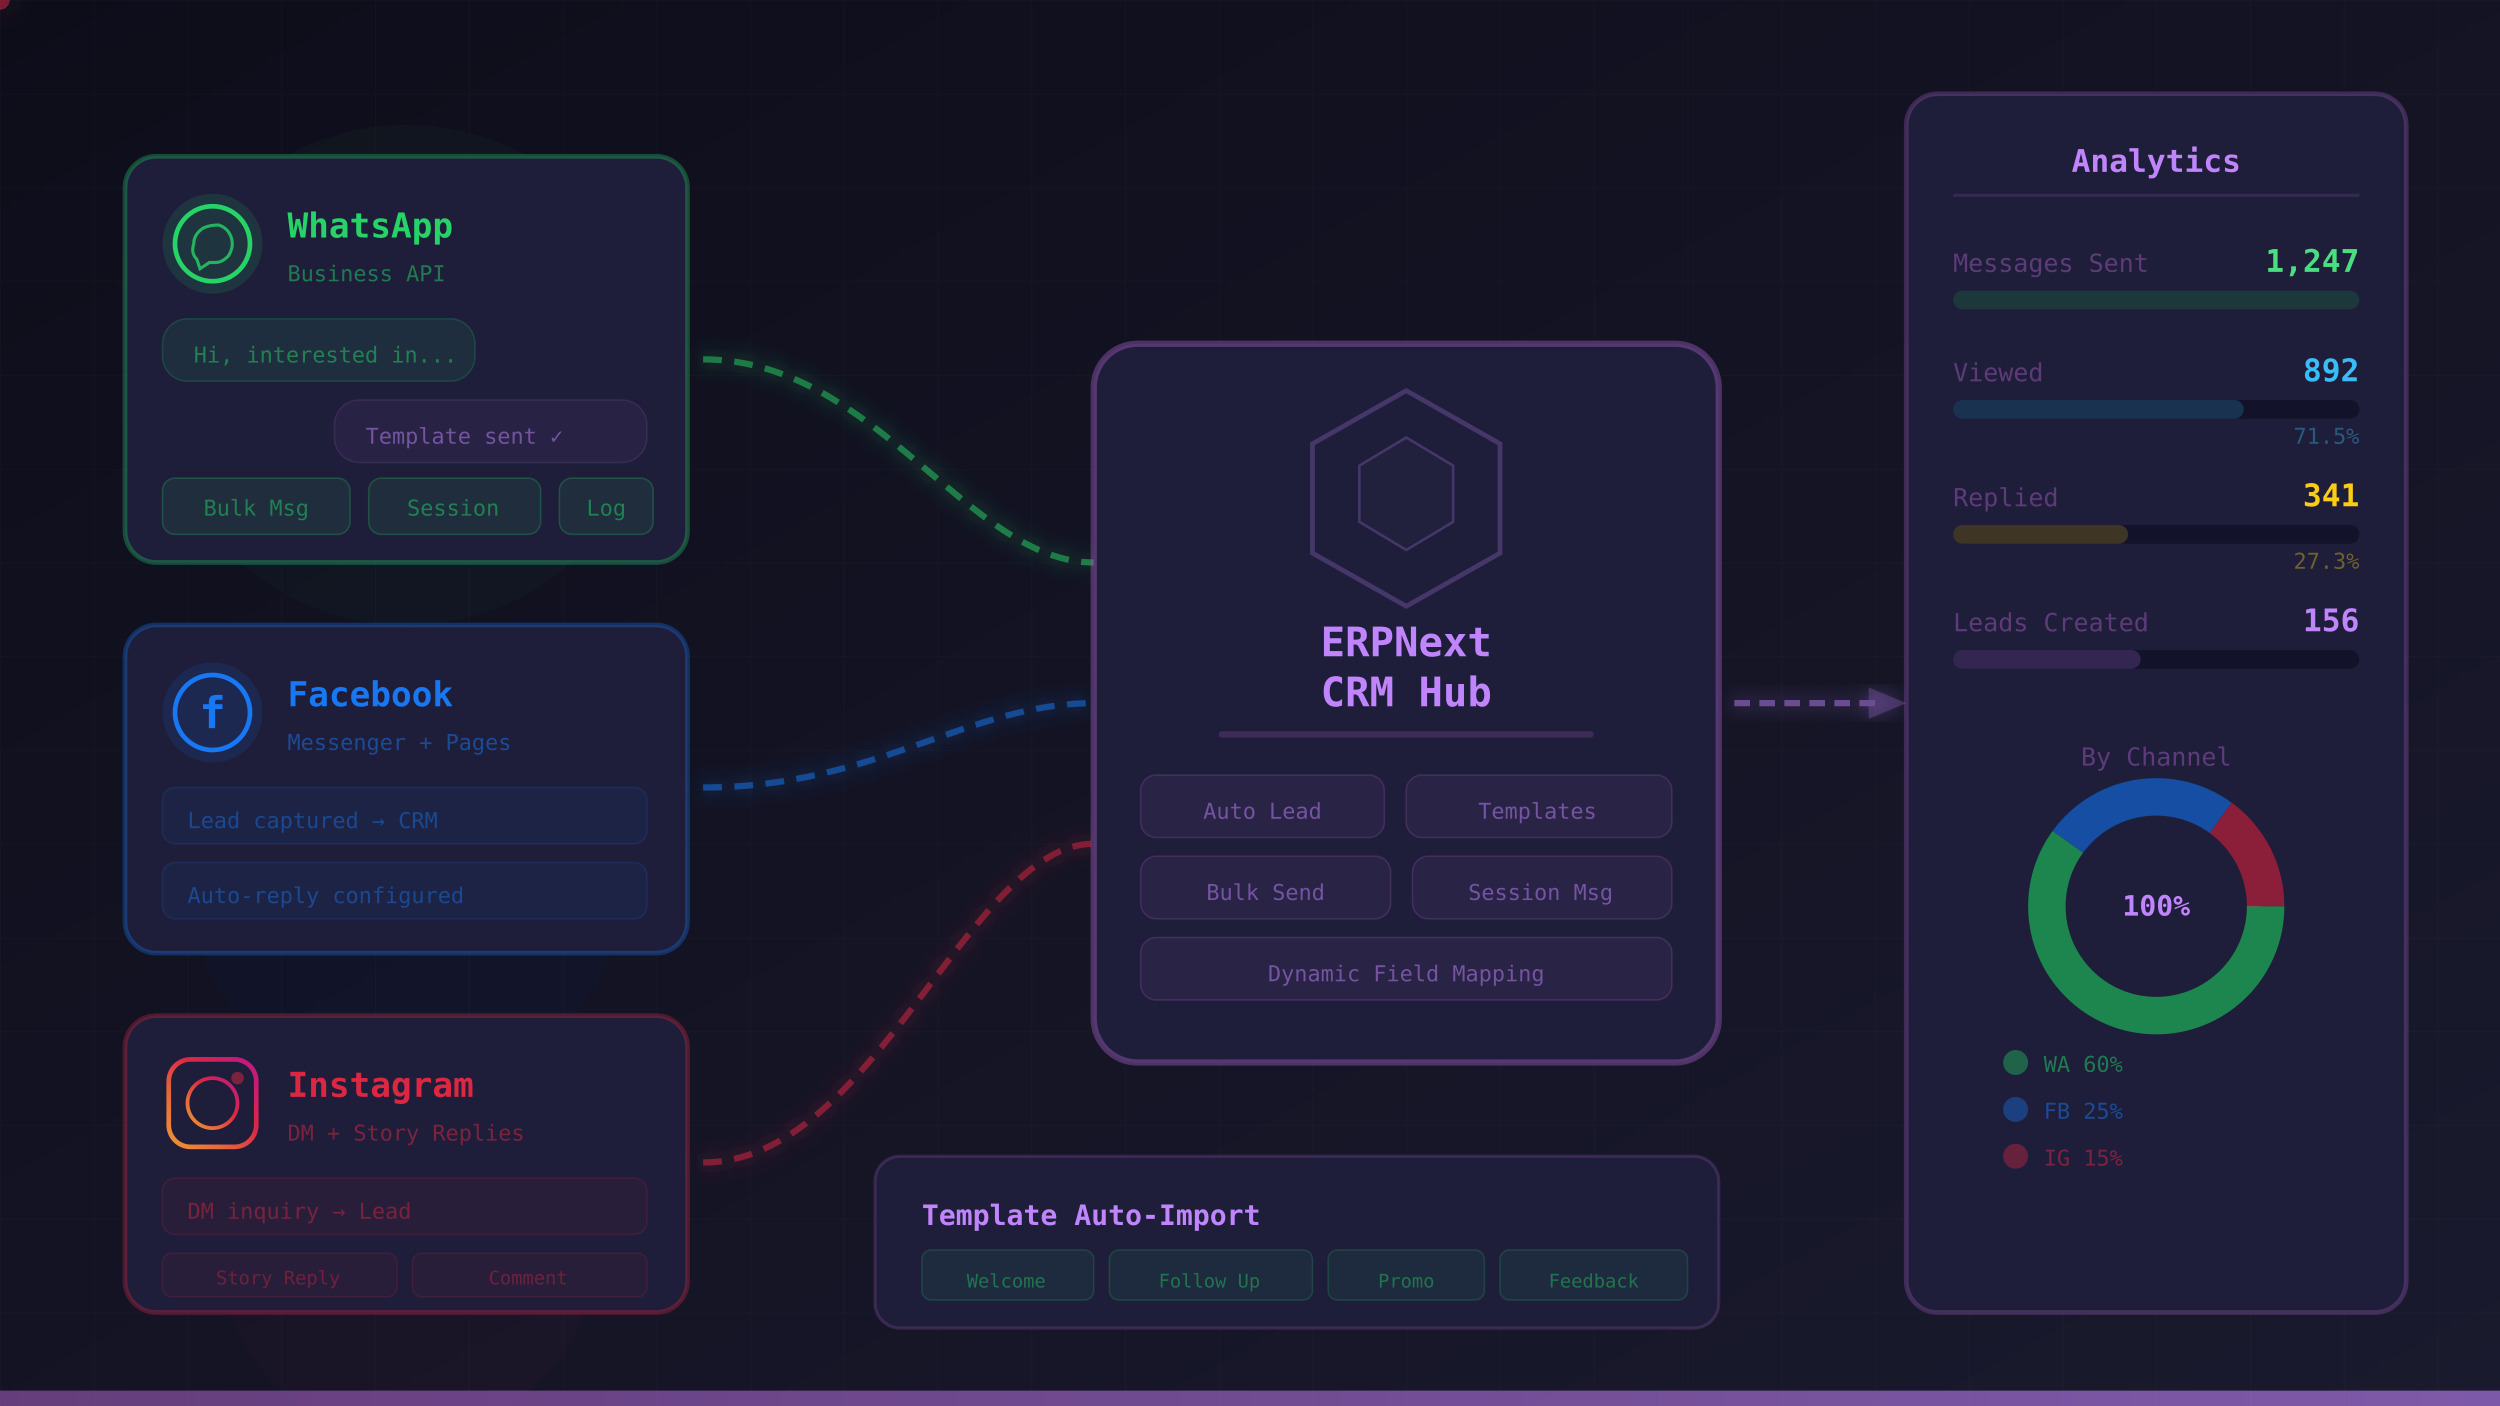Select the Feedback template chip

1593,1275
